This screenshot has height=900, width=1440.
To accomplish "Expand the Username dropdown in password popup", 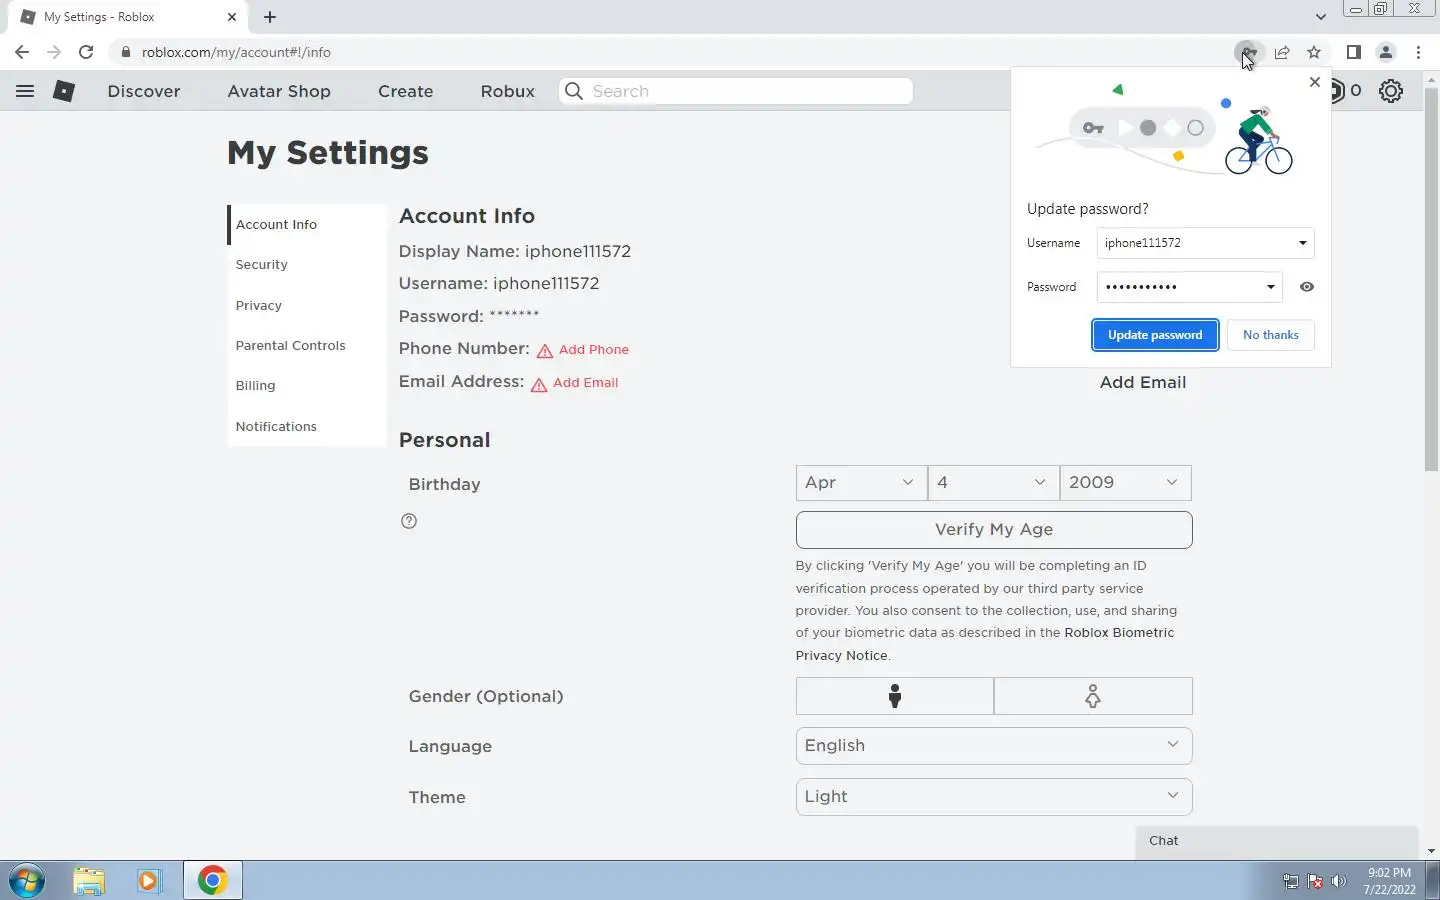I will (x=1302, y=243).
